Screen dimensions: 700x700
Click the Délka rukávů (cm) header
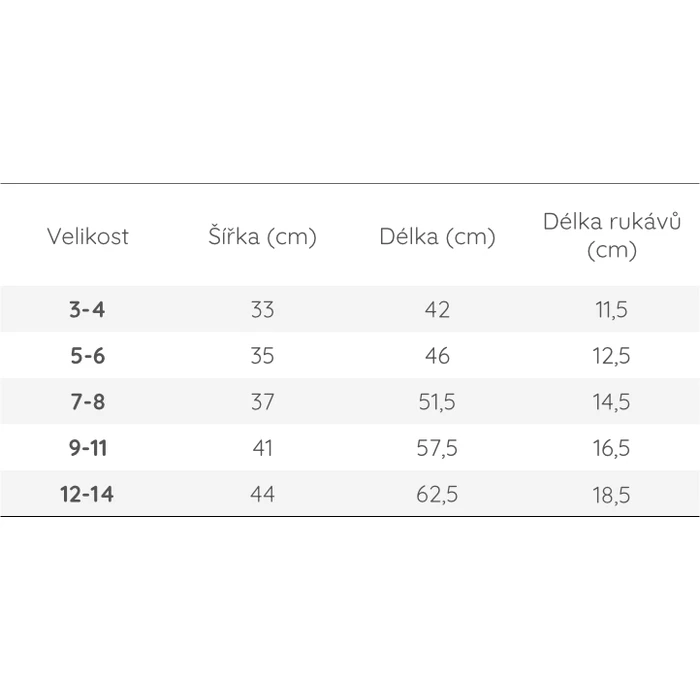(611, 236)
